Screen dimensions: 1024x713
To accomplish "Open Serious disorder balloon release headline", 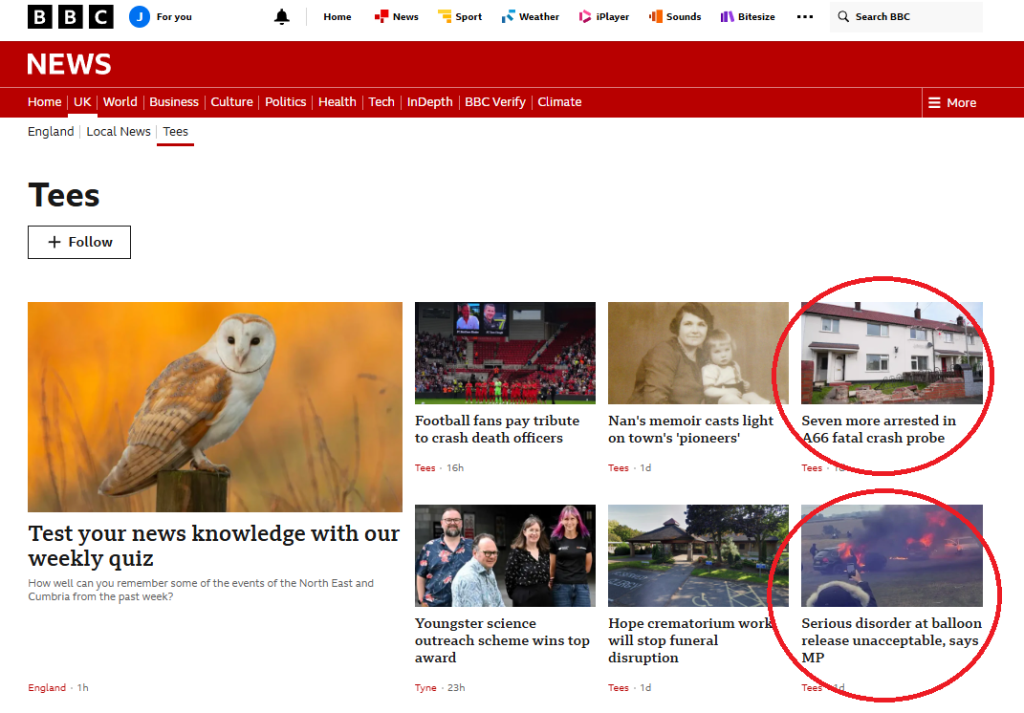I will tap(891, 641).
